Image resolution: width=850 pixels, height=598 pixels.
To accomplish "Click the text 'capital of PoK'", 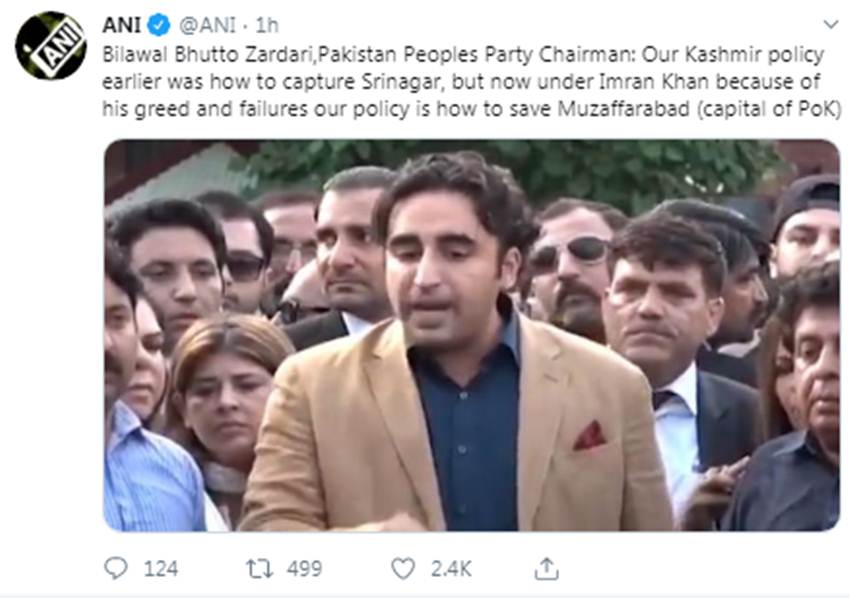I will (769, 108).
